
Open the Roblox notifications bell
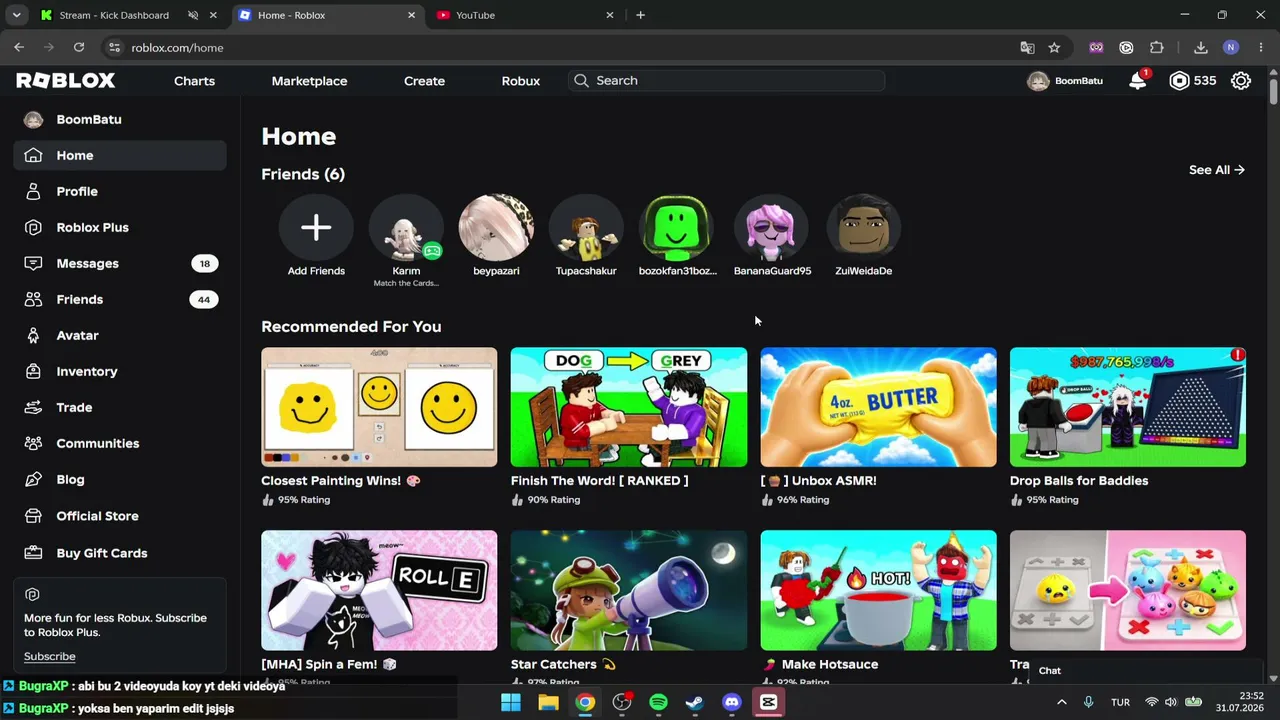pos(1138,81)
